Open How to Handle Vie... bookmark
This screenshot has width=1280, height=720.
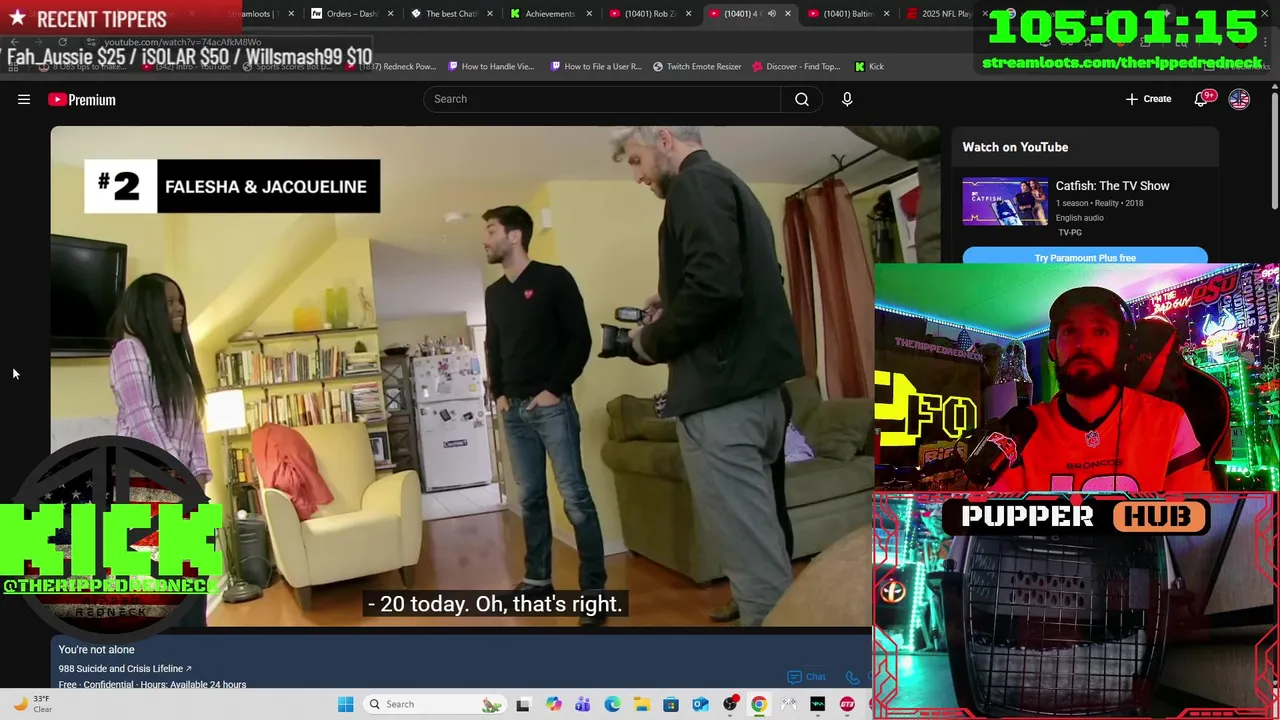pyautogui.click(x=491, y=66)
